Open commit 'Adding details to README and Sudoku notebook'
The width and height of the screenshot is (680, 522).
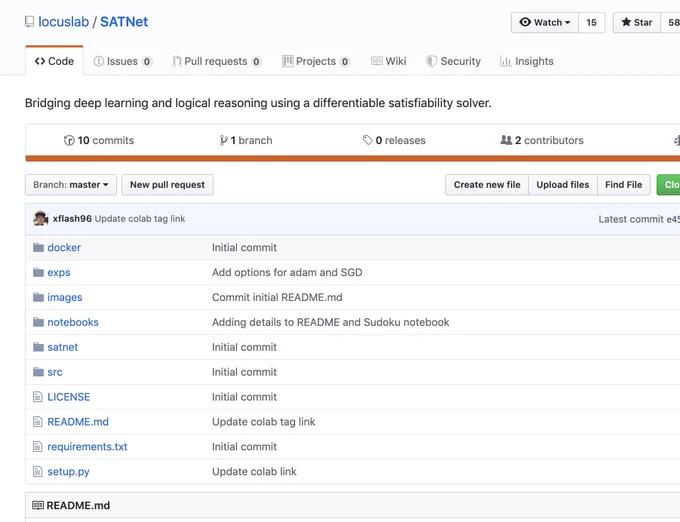[330, 322]
